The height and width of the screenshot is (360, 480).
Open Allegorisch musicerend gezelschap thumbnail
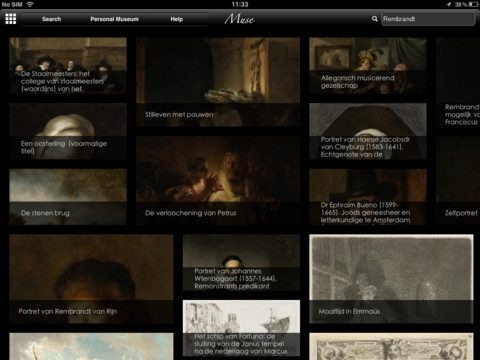click(368, 65)
